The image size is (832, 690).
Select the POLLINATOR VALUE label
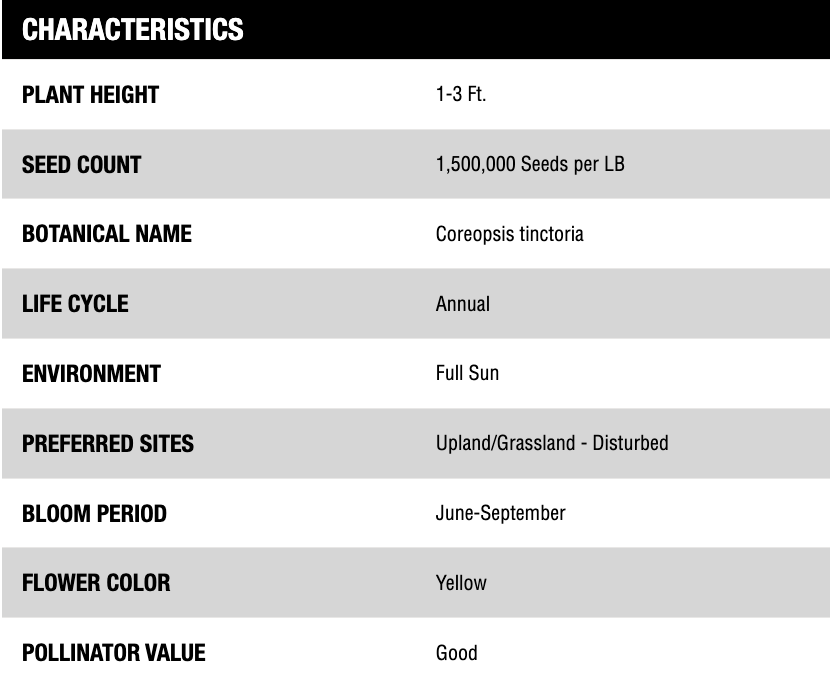click(113, 653)
